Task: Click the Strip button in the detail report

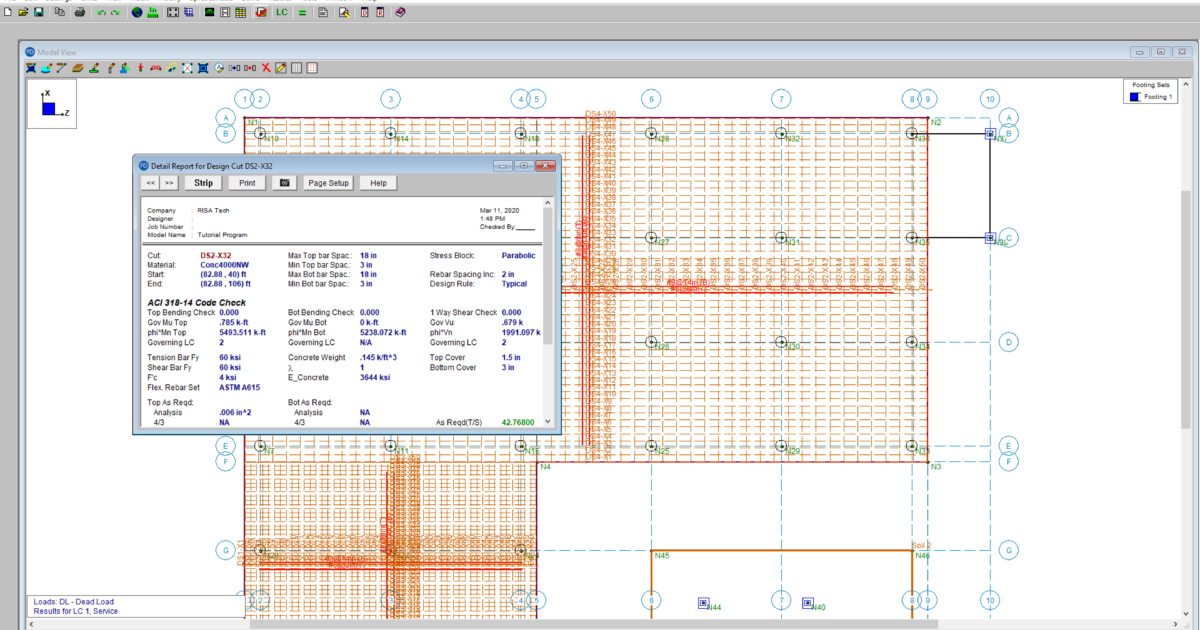Action: pyautogui.click(x=203, y=183)
